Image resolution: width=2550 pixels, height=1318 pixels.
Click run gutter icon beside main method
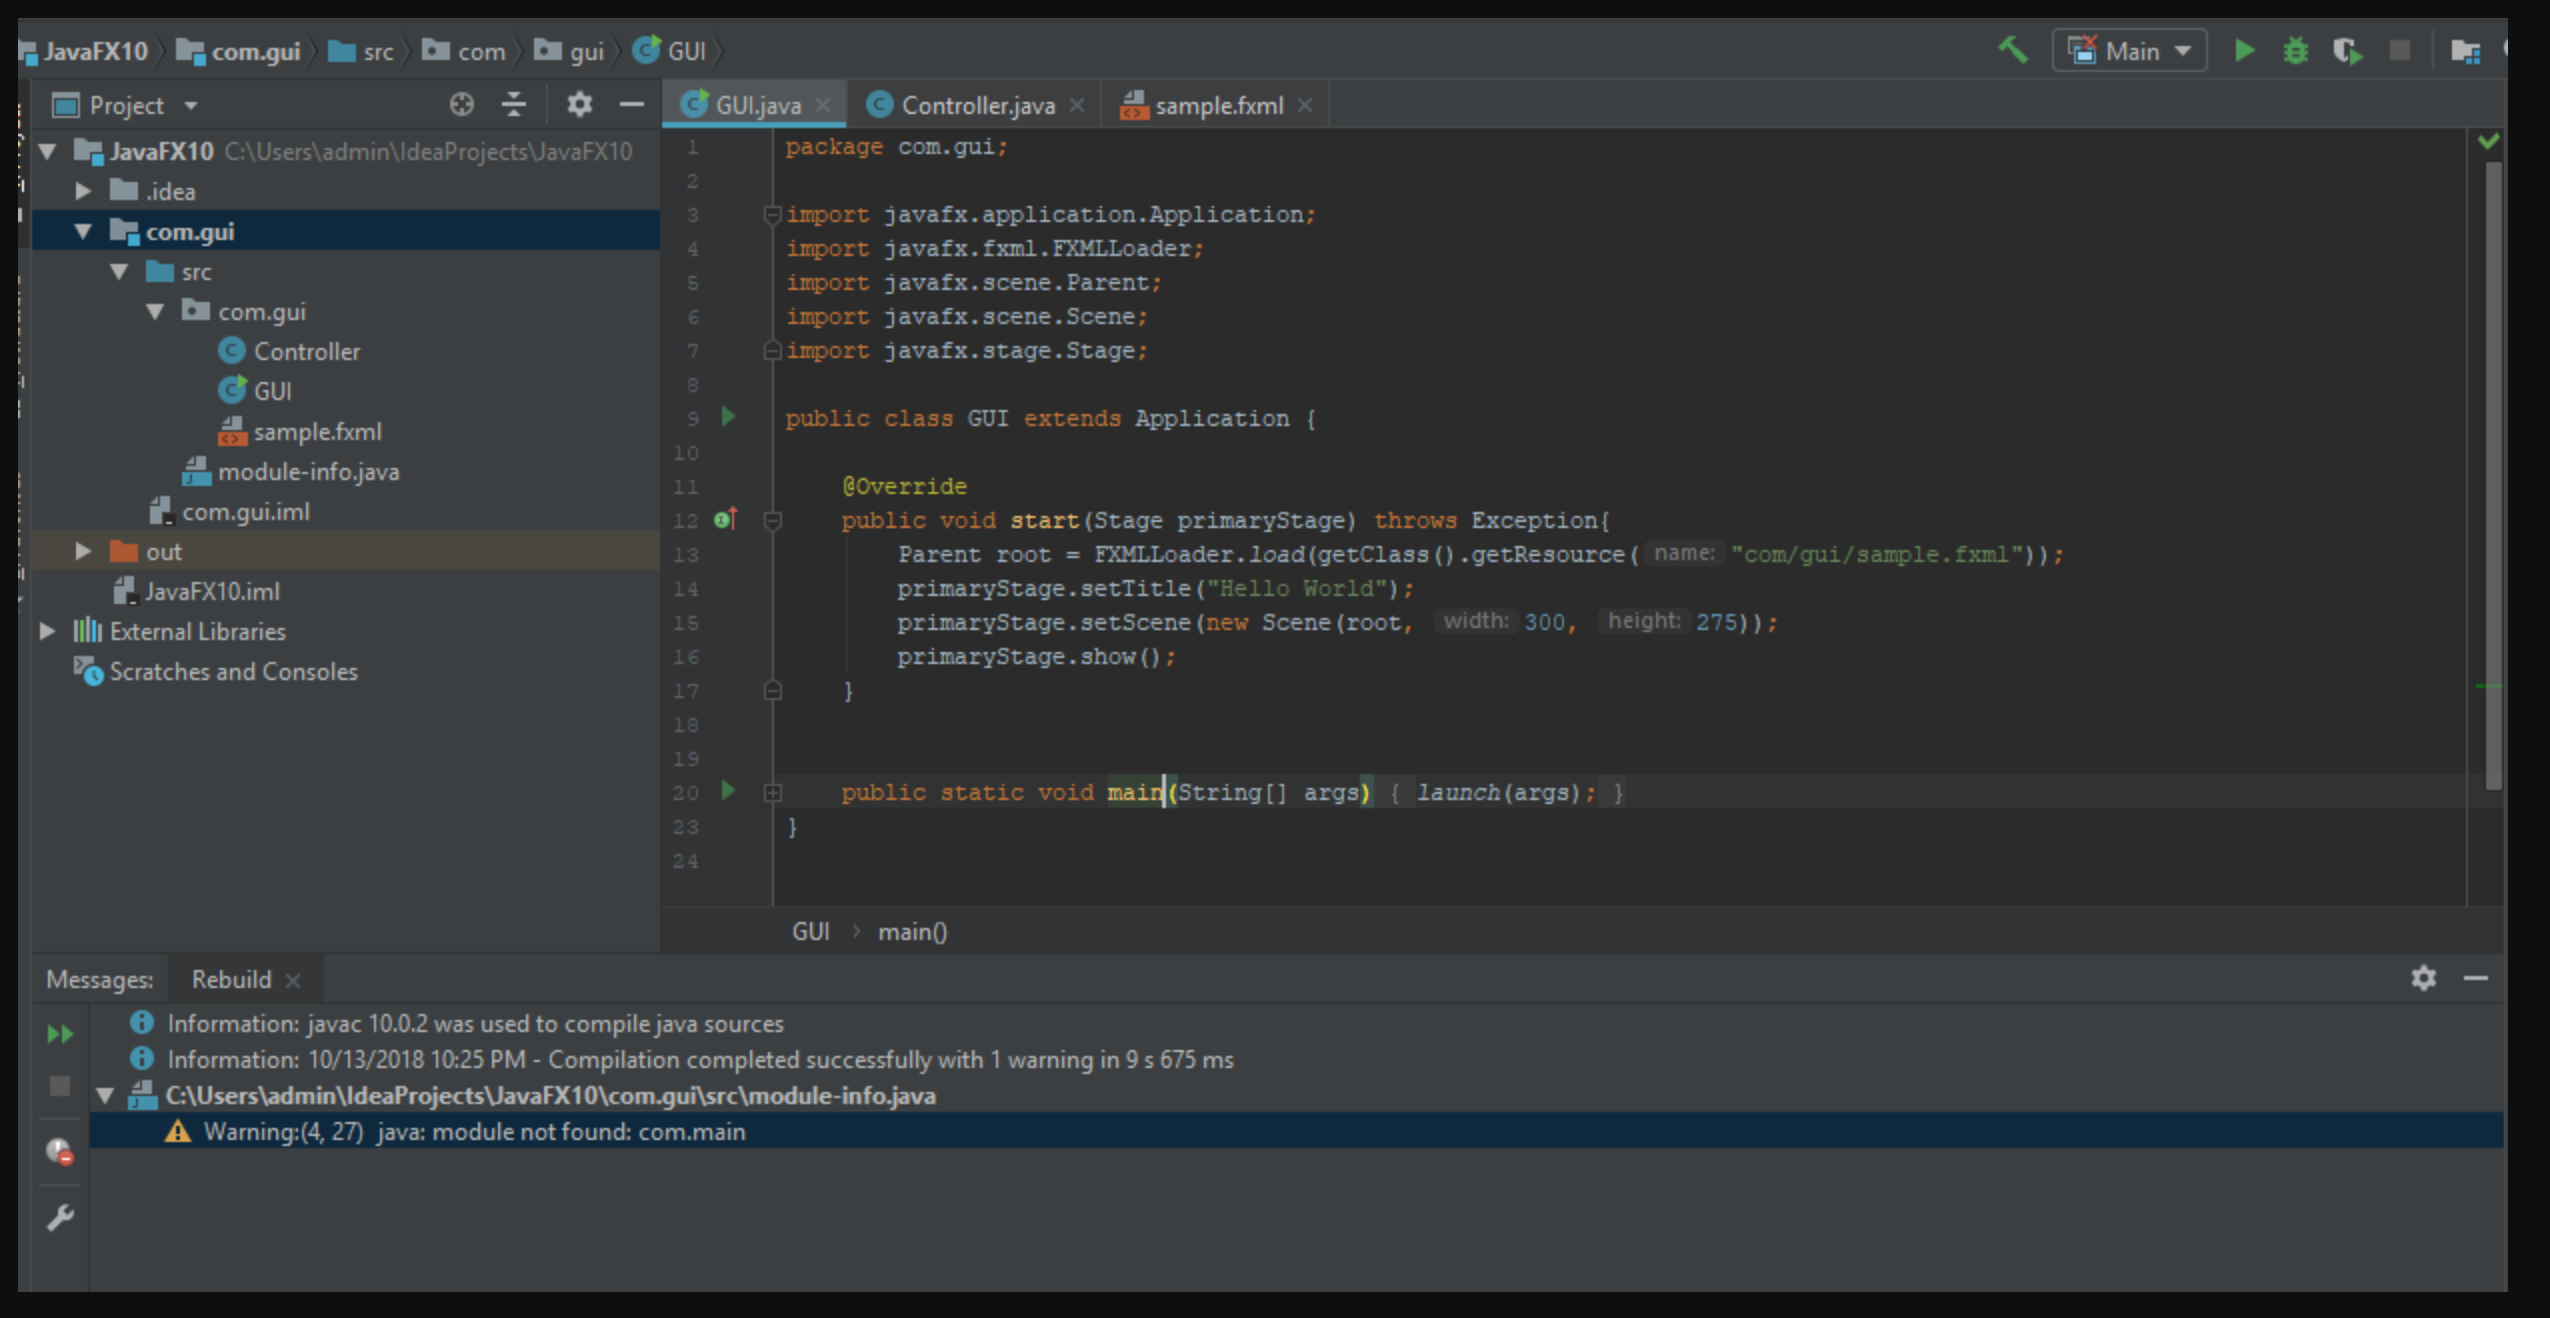click(x=728, y=791)
